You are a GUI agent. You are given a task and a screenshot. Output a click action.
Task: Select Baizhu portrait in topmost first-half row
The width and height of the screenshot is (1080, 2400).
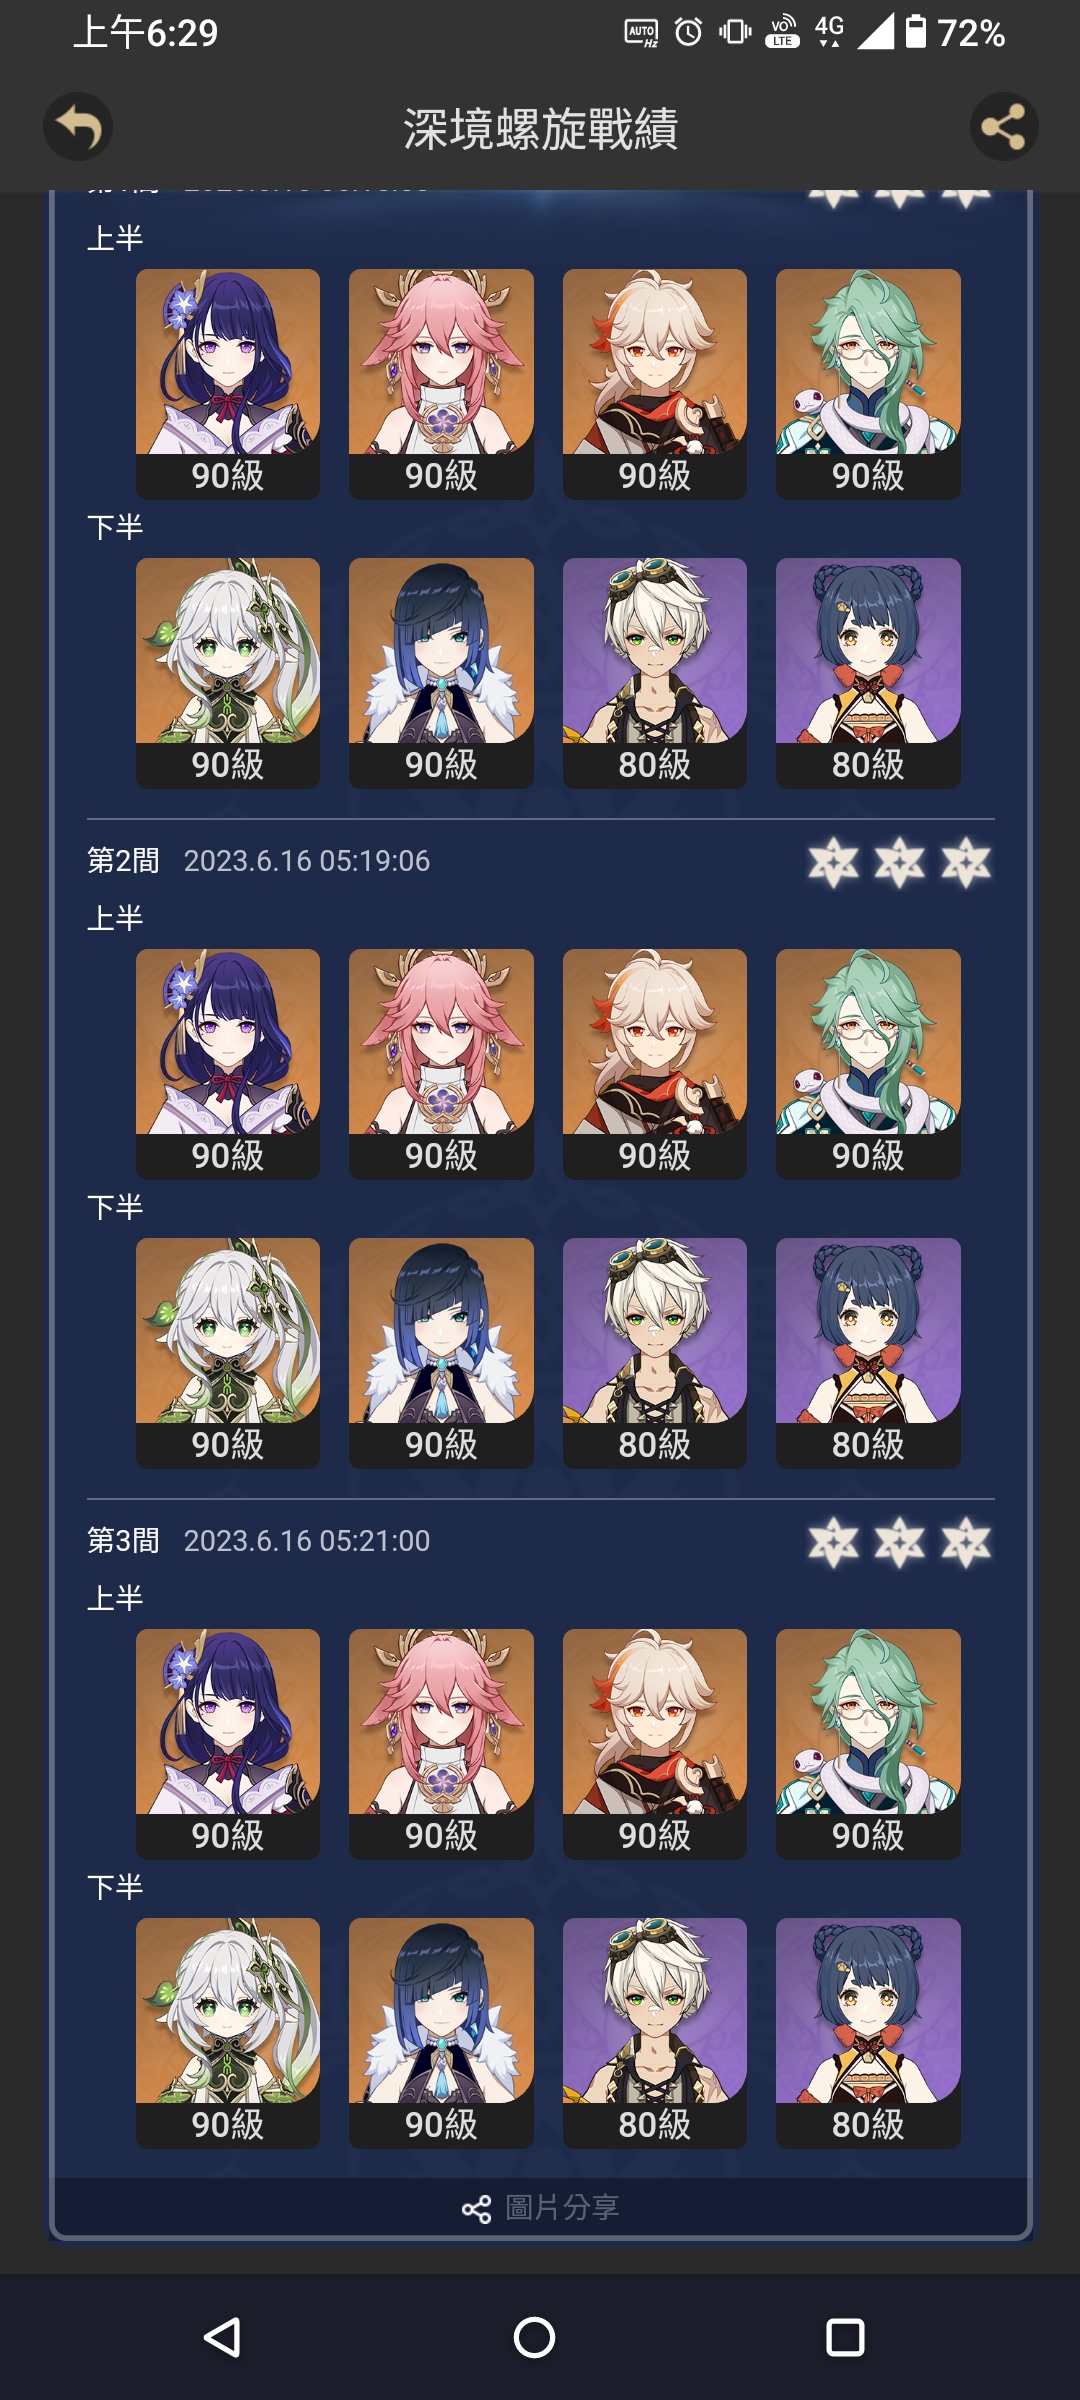click(868, 384)
